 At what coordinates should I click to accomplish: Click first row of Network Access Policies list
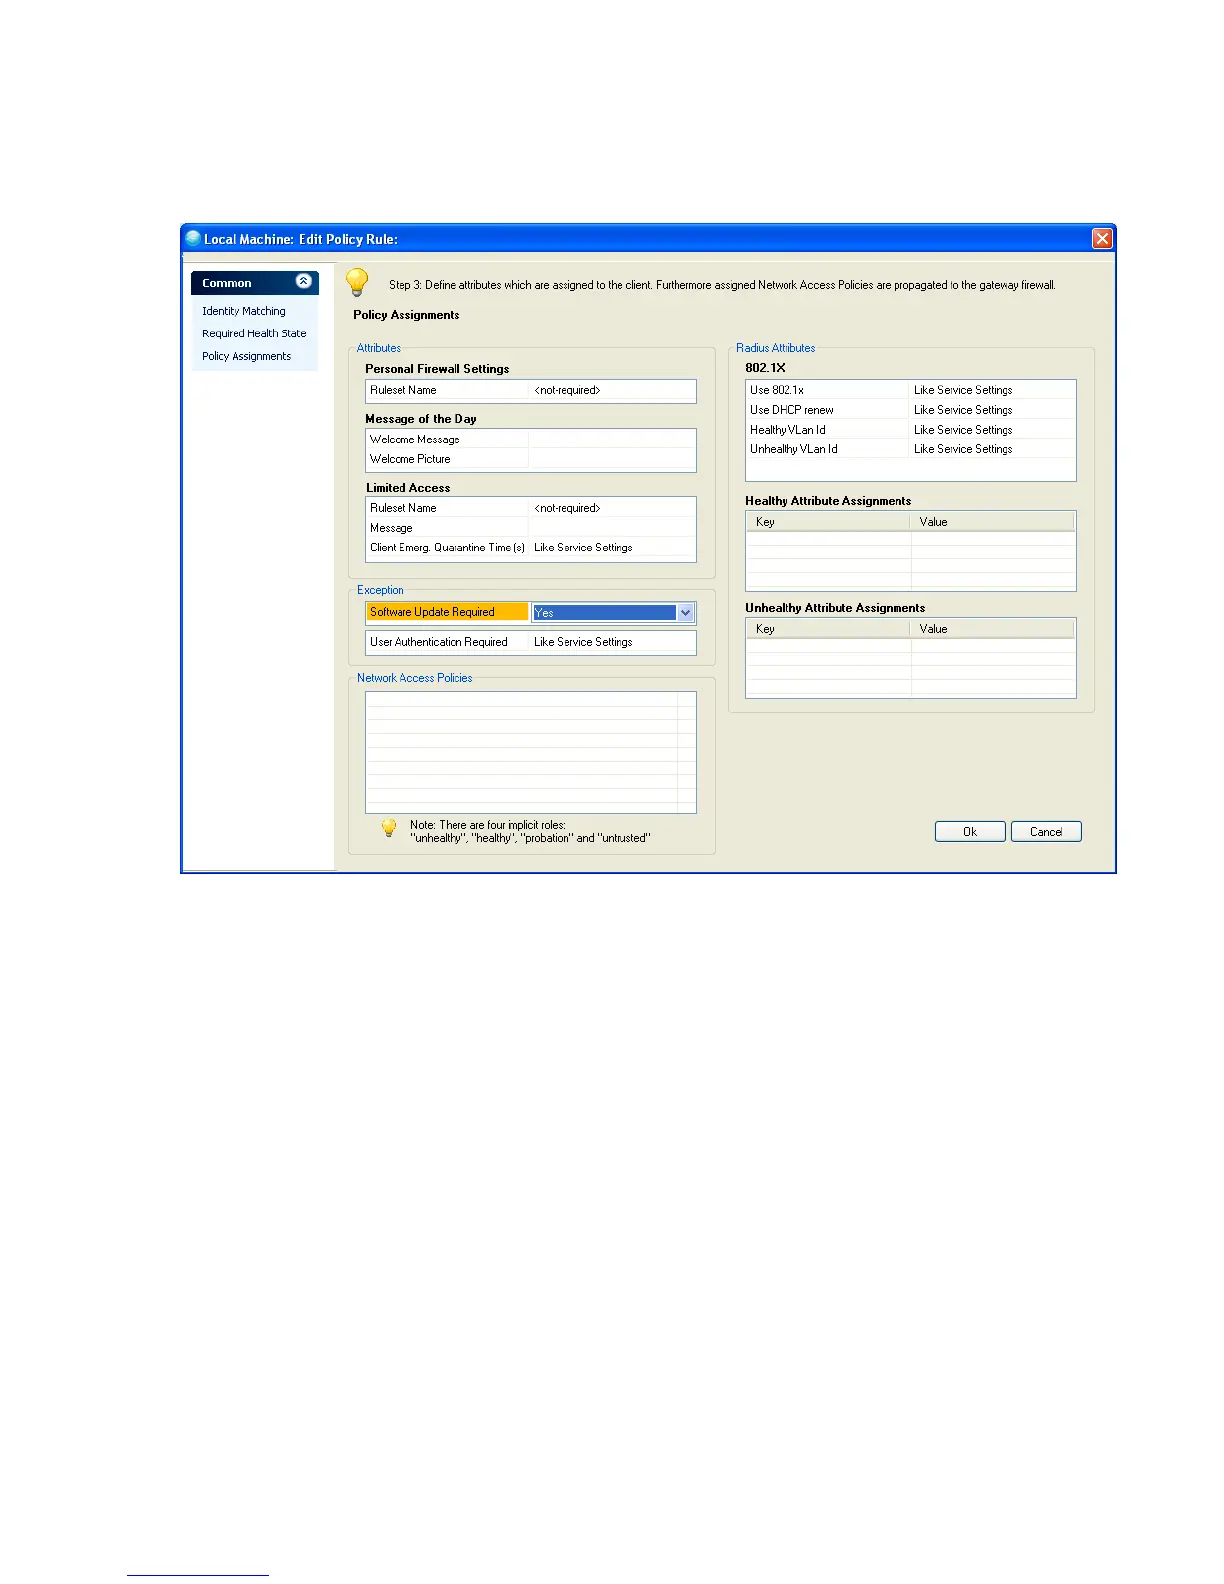click(530, 699)
